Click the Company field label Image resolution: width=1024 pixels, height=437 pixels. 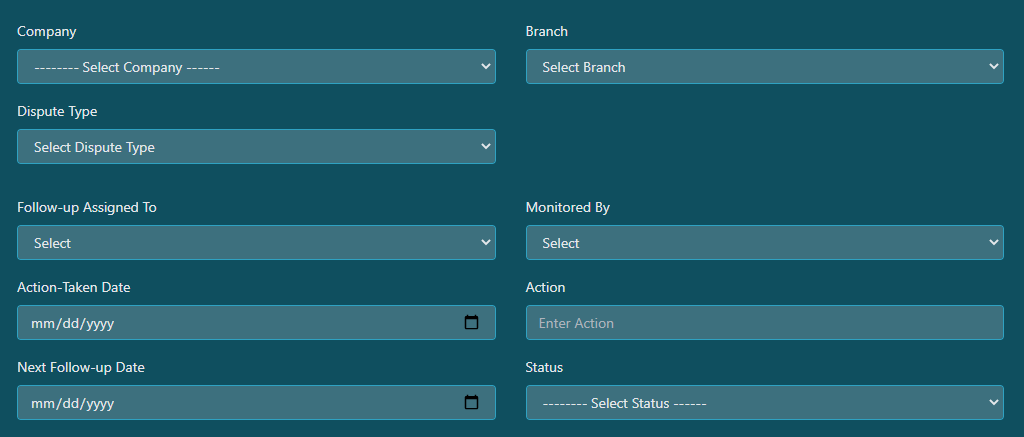(46, 31)
